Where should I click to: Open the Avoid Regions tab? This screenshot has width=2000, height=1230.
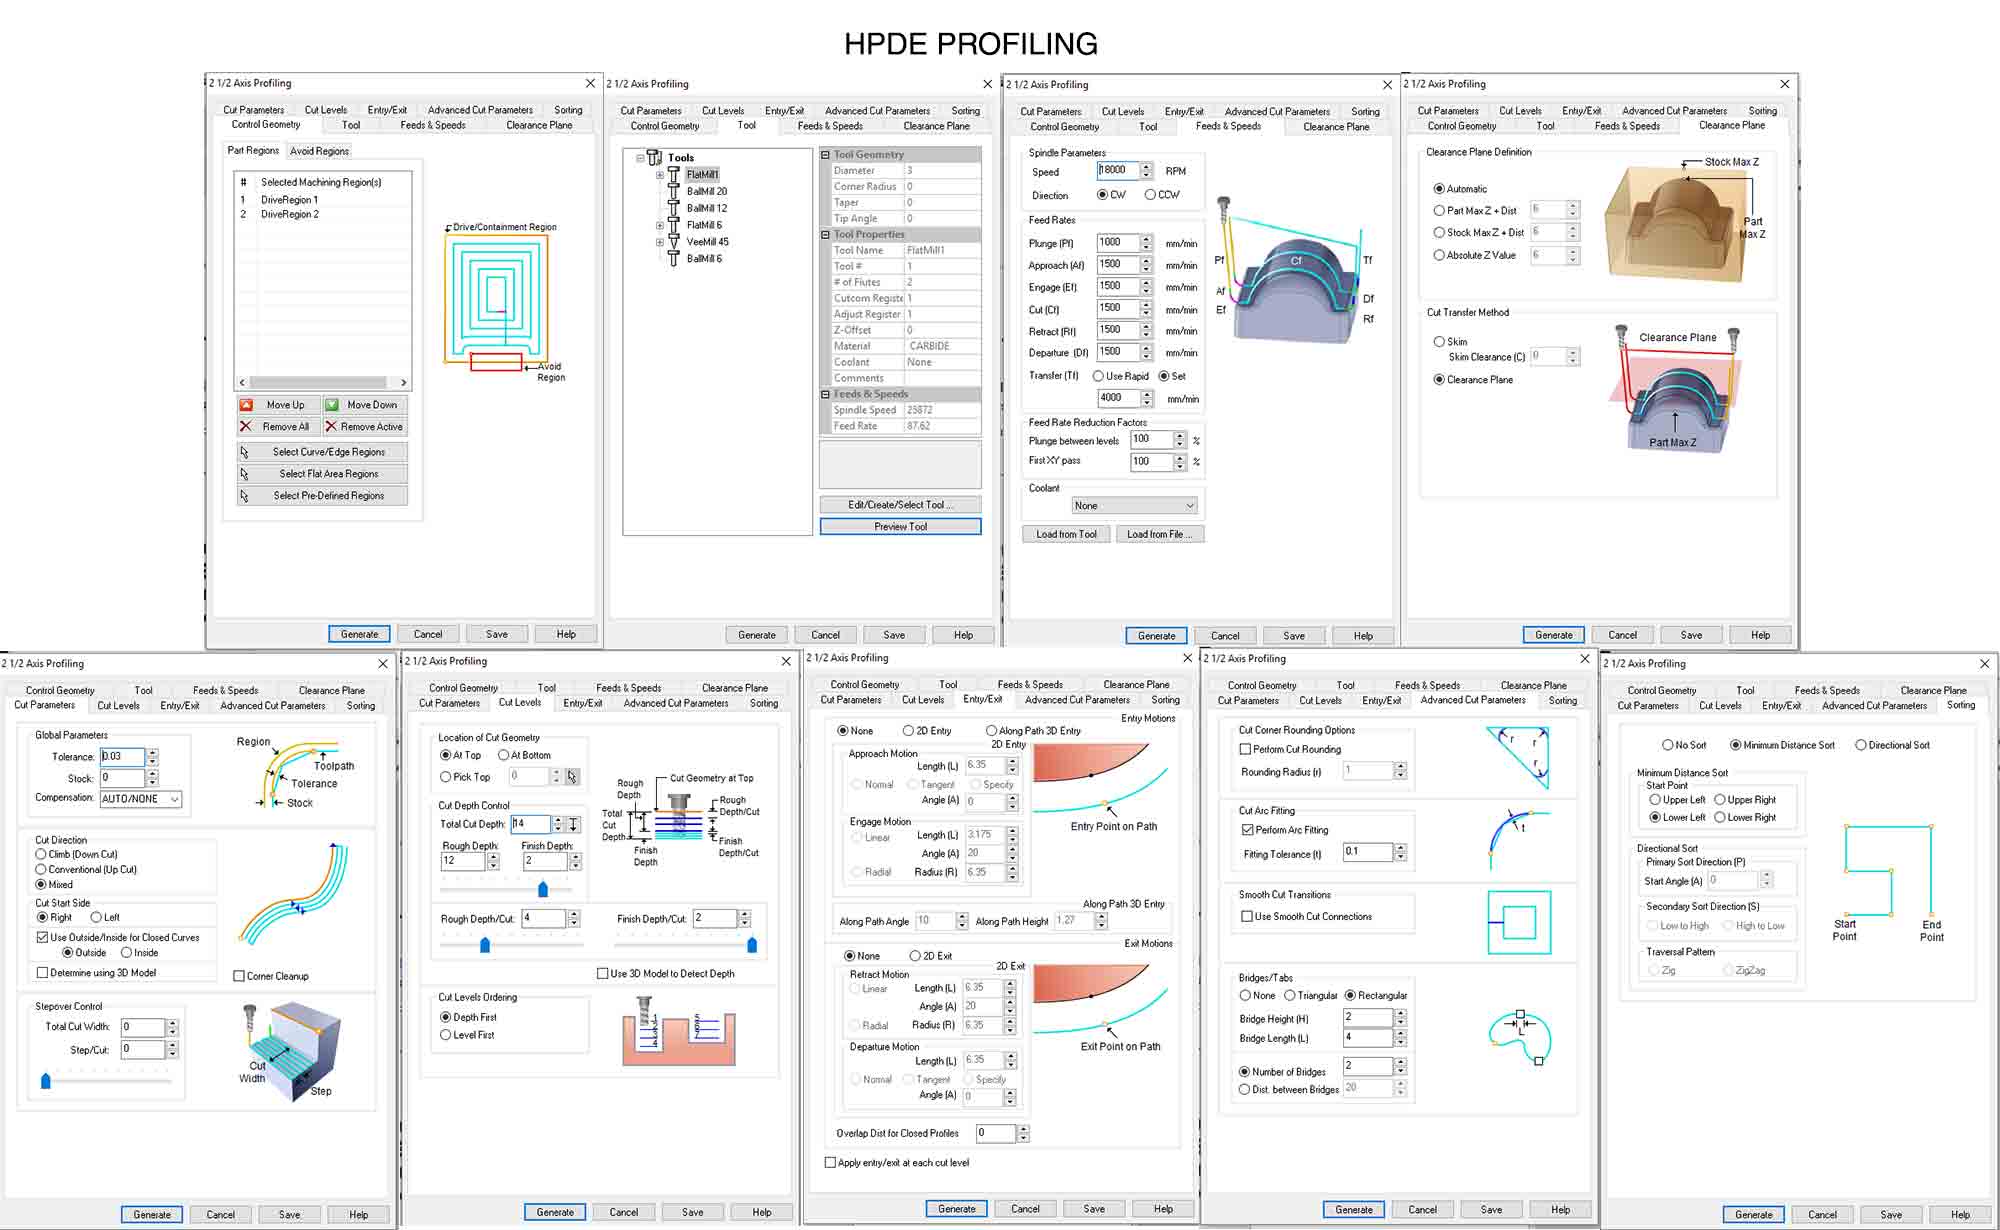click(319, 151)
